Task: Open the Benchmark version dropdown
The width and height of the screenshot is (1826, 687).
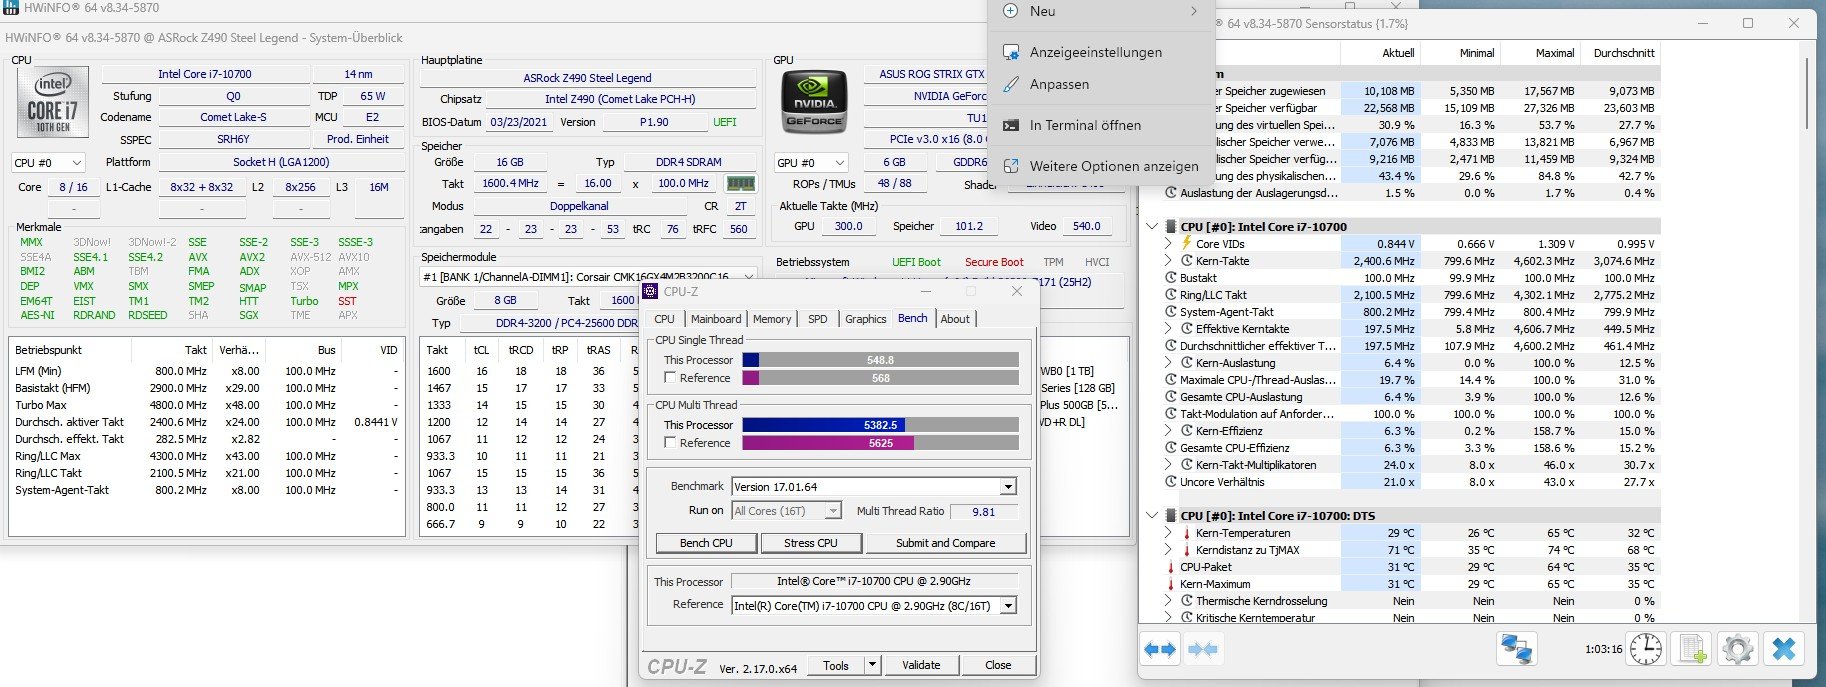Action: click(x=1008, y=487)
